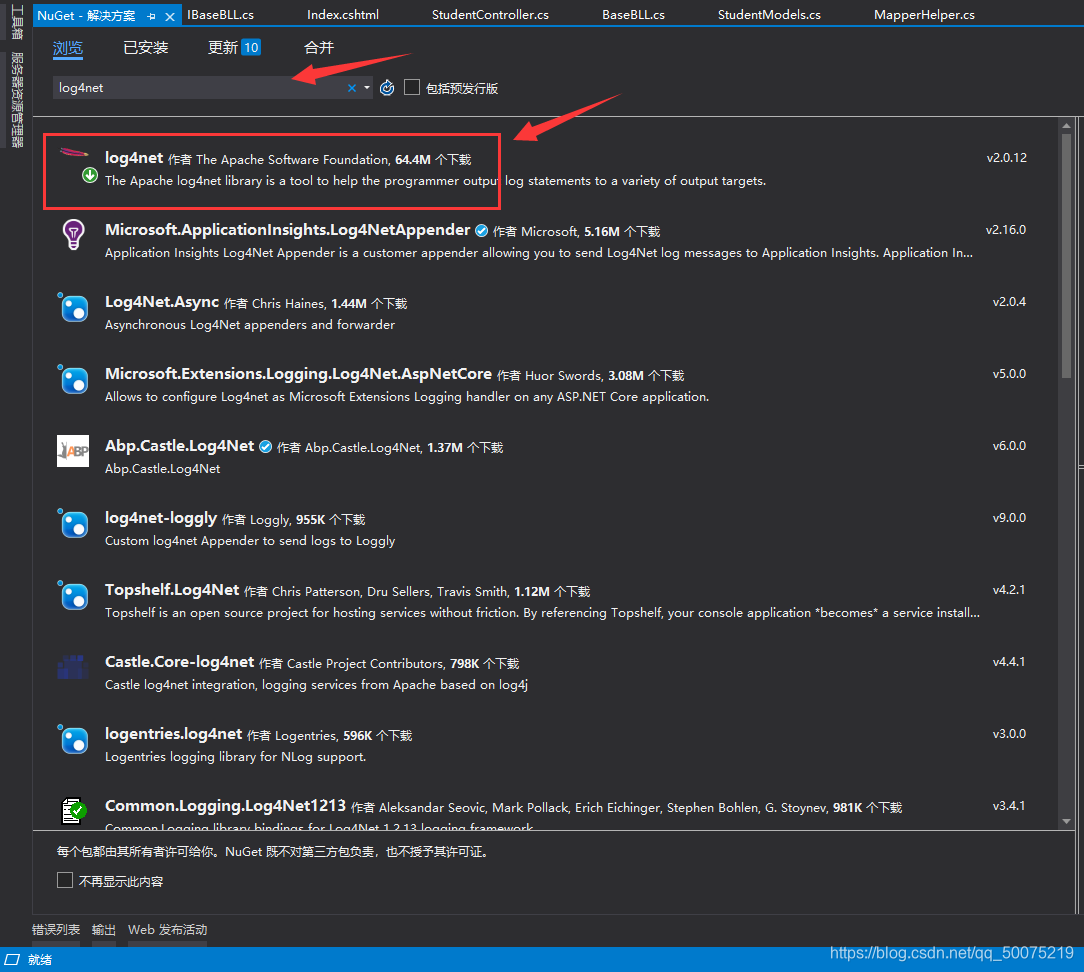Check the 不再显示此内容 checkbox
This screenshot has height=972, width=1084.
click(x=65, y=880)
